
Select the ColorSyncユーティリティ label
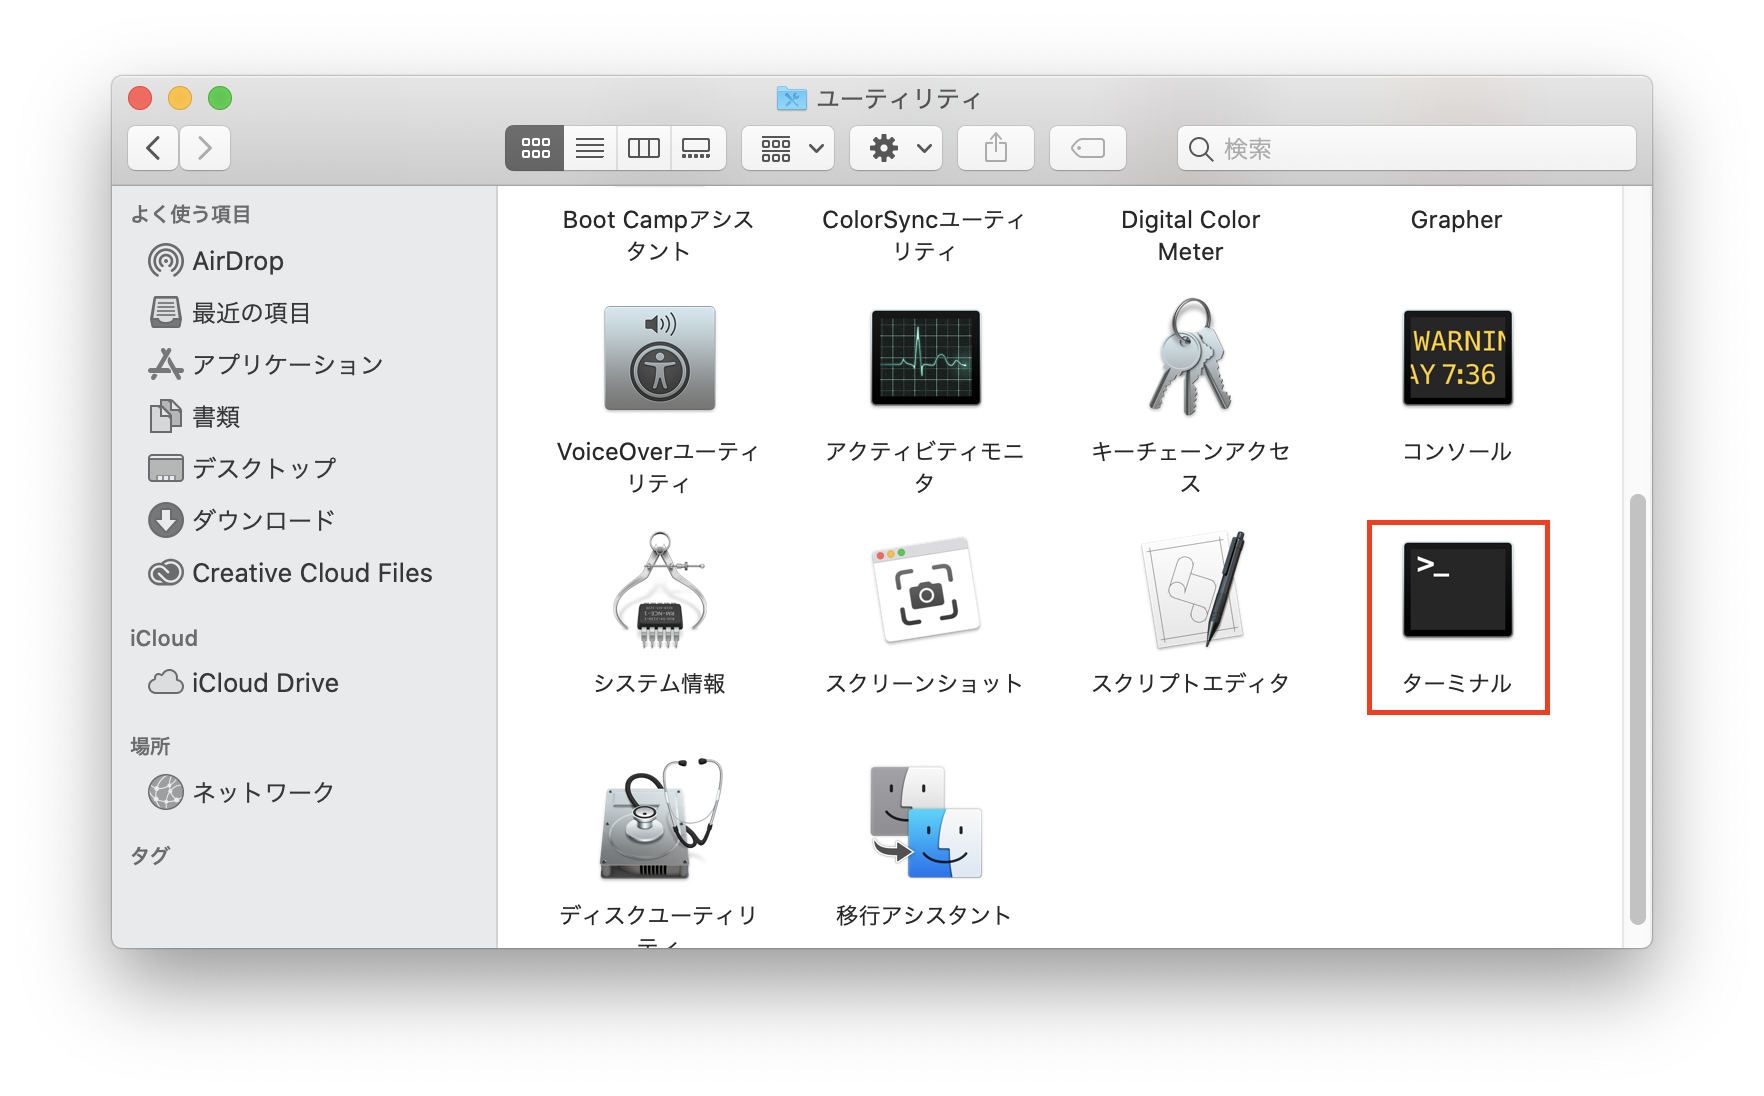tap(924, 235)
